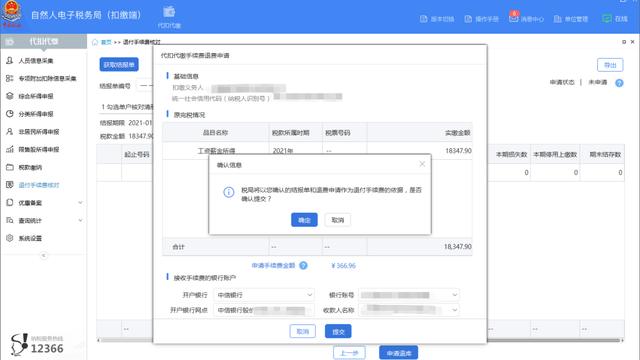Click the 结报单编号 input field
Viewport: 640px width, 360px height.
[145, 86]
